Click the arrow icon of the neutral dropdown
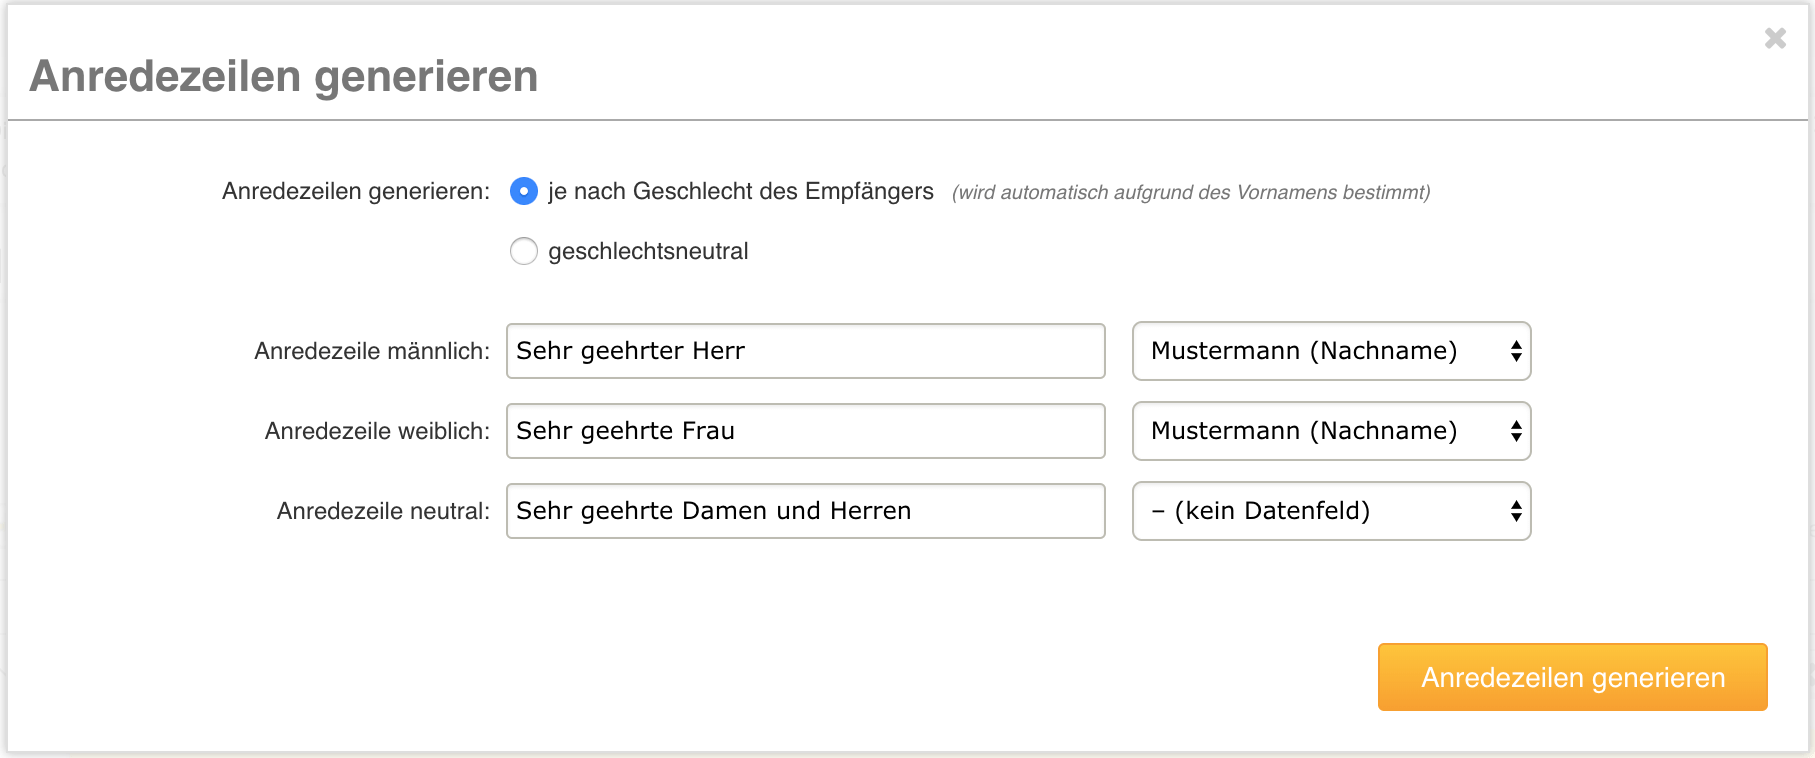 1516,511
